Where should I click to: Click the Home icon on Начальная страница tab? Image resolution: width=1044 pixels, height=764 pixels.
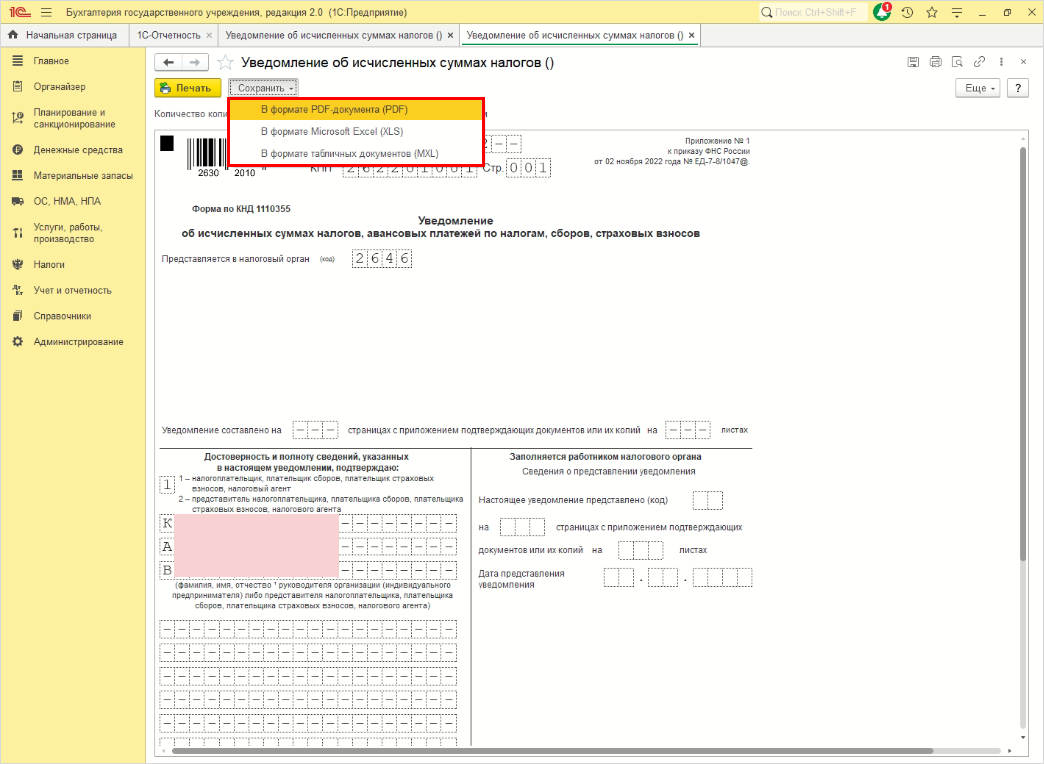pyautogui.click(x=13, y=35)
